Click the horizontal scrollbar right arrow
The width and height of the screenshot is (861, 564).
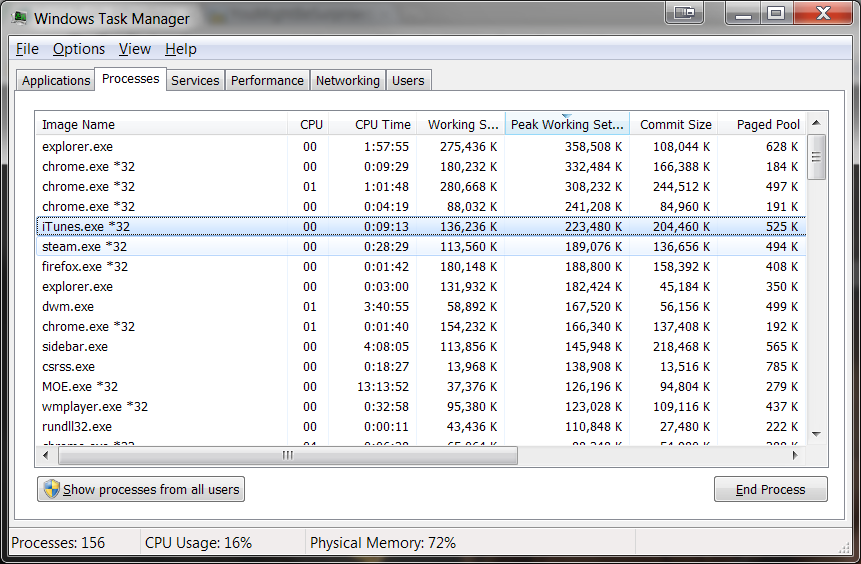tap(795, 455)
